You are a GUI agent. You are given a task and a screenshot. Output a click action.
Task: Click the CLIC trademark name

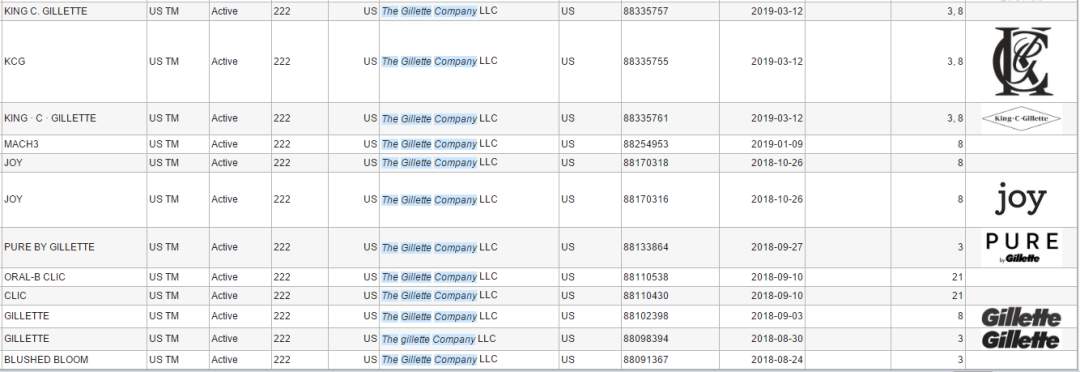pyautogui.click(x=15, y=296)
